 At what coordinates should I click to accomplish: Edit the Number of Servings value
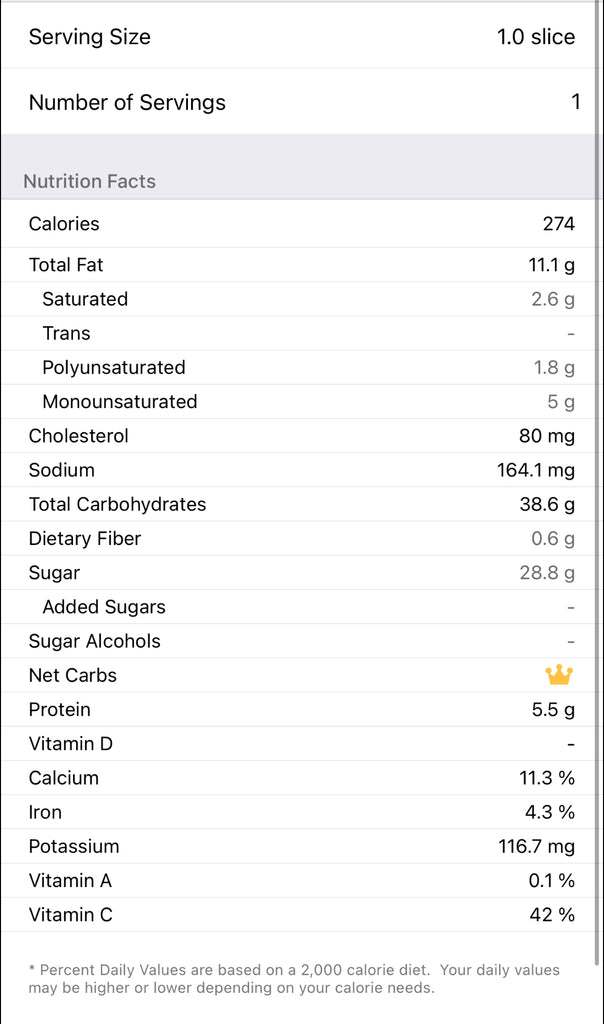575,102
